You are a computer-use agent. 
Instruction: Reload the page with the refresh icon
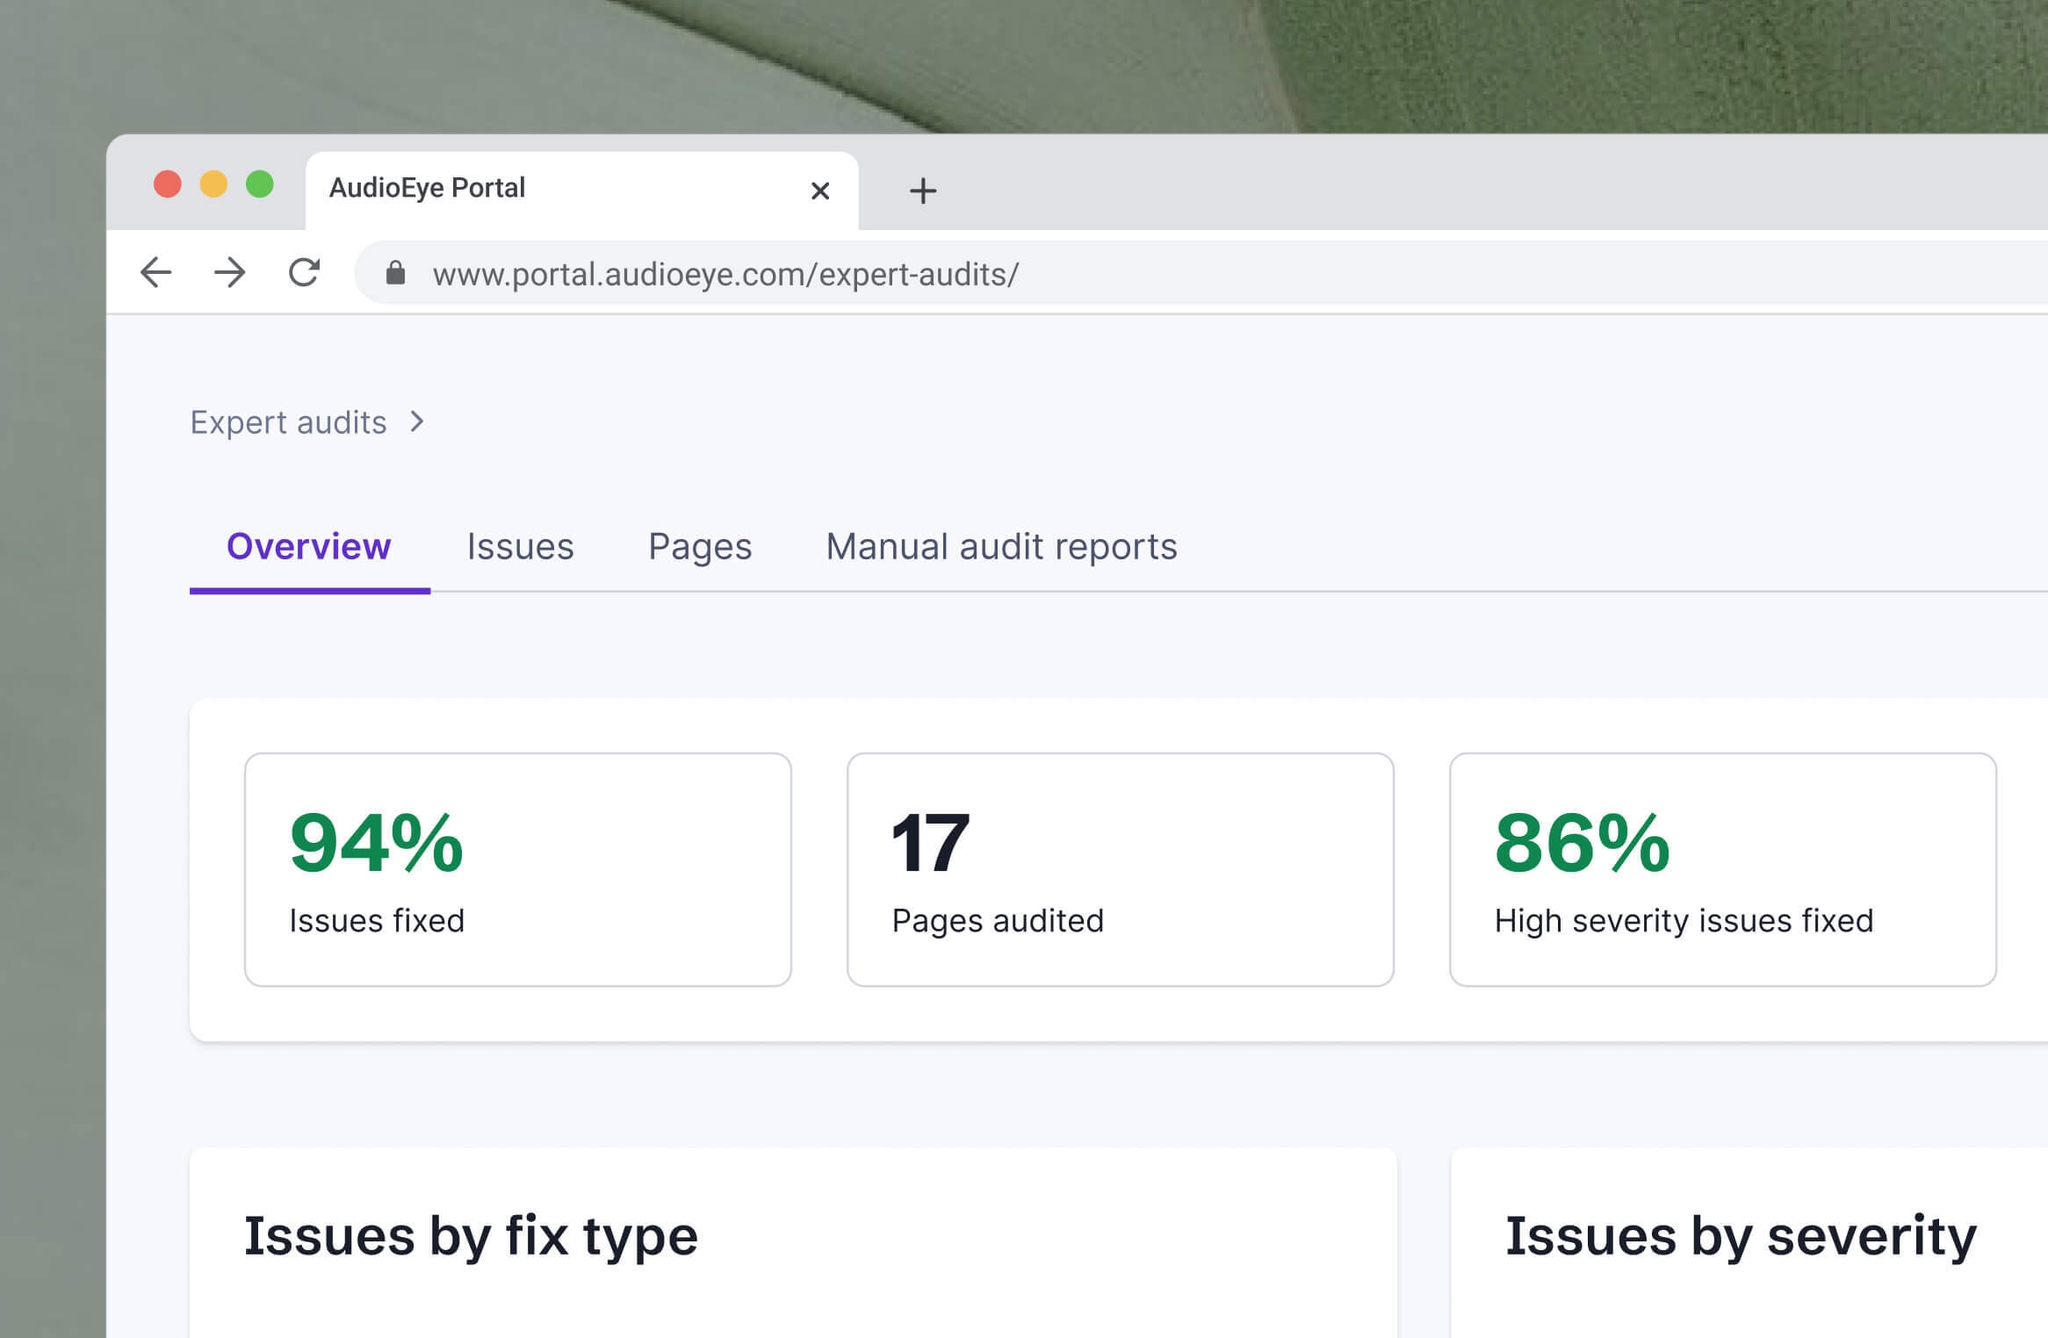[x=304, y=272]
